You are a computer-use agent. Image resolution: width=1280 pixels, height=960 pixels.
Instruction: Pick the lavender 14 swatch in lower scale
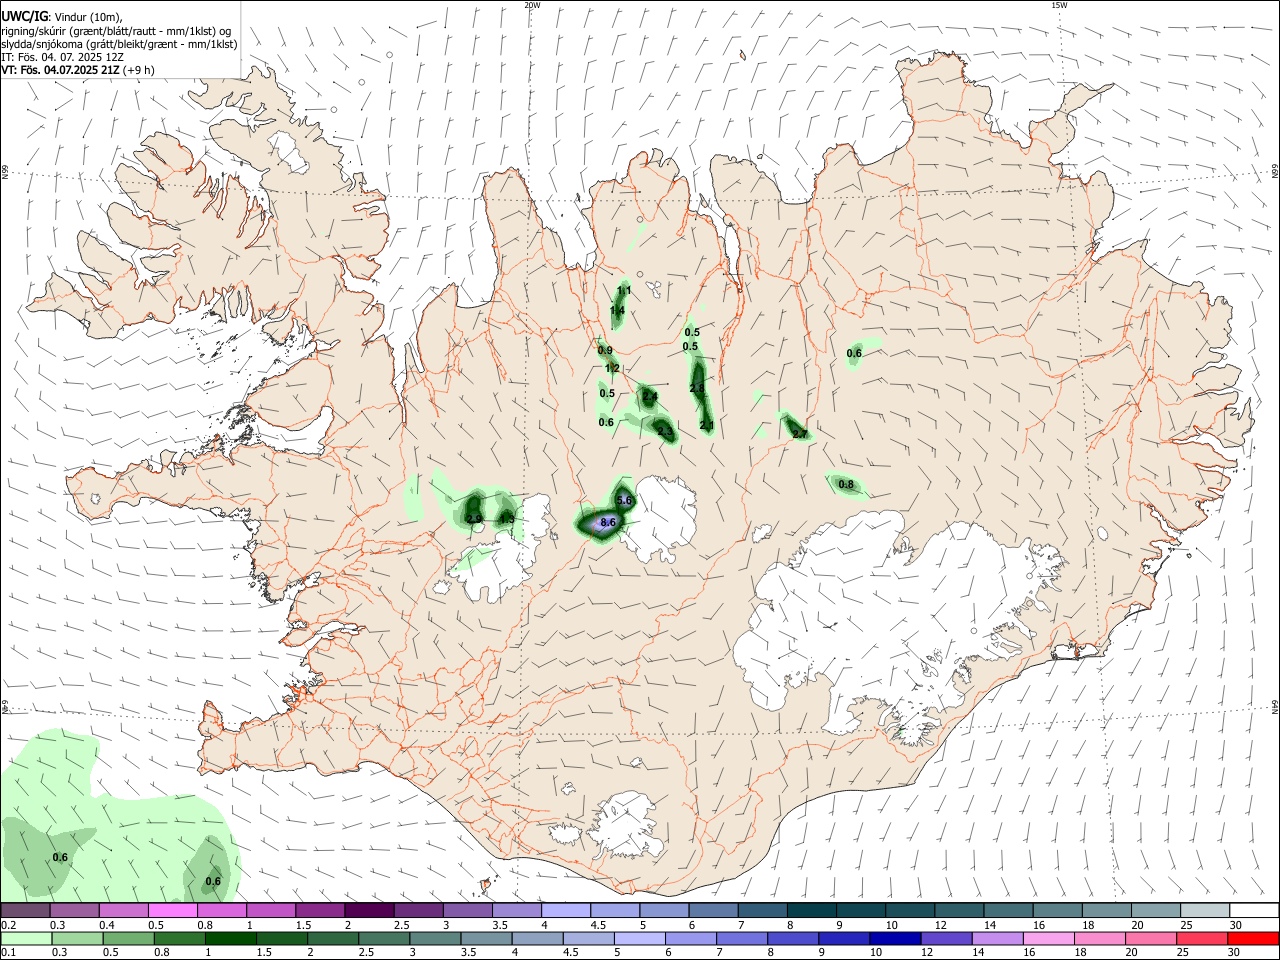[x=999, y=938]
